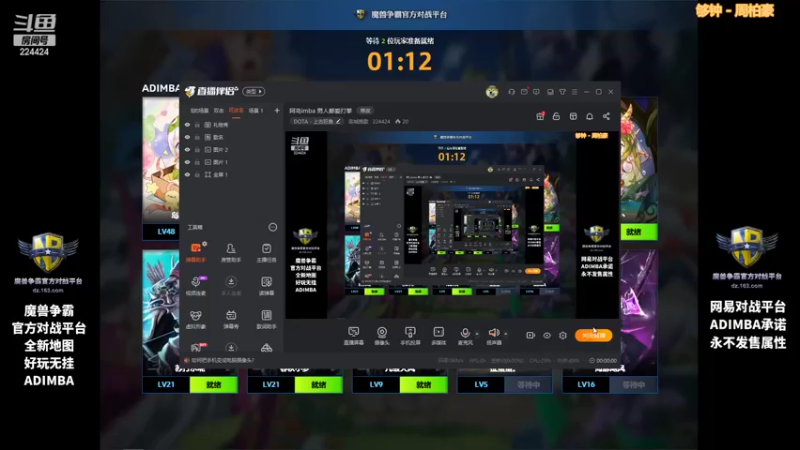Hide the 全屏 1 source layer
The height and width of the screenshot is (450, 800).
tap(187, 174)
